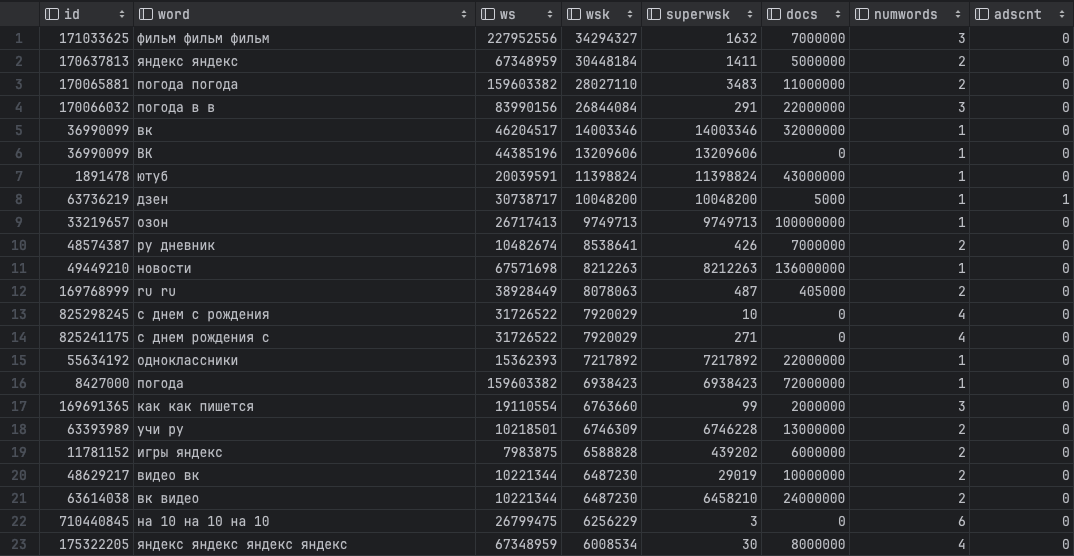
Task: Select row number 1 in the gutter
Action: [18, 38]
